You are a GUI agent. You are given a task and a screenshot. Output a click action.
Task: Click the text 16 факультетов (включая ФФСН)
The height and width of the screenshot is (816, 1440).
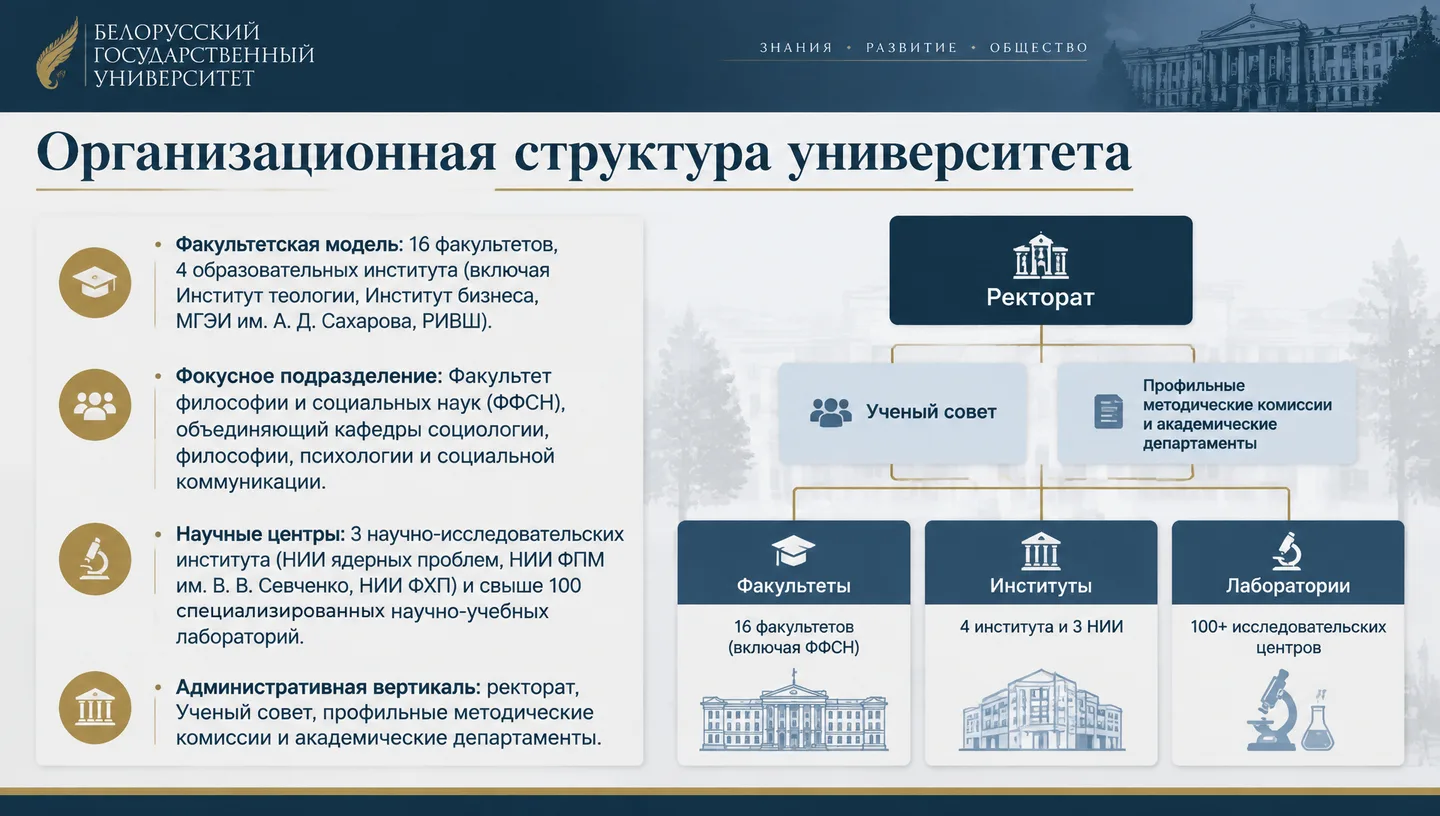click(794, 637)
